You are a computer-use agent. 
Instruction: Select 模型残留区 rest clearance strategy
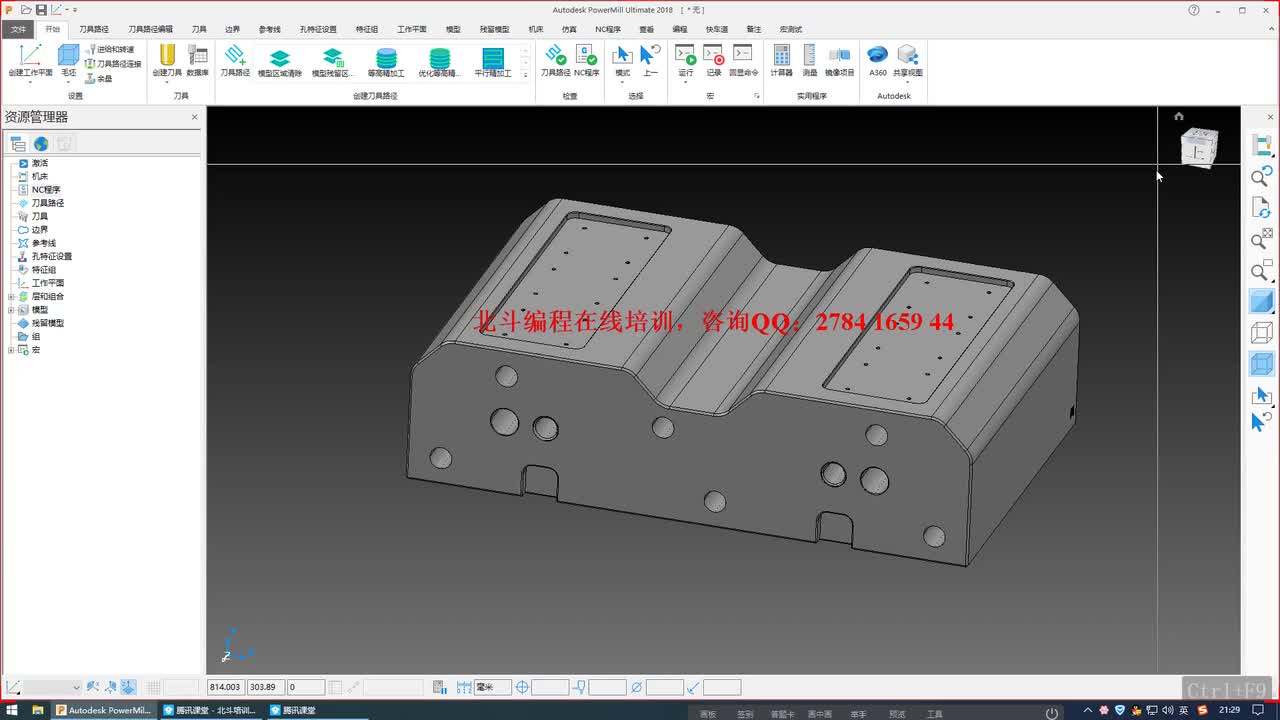(x=333, y=62)
